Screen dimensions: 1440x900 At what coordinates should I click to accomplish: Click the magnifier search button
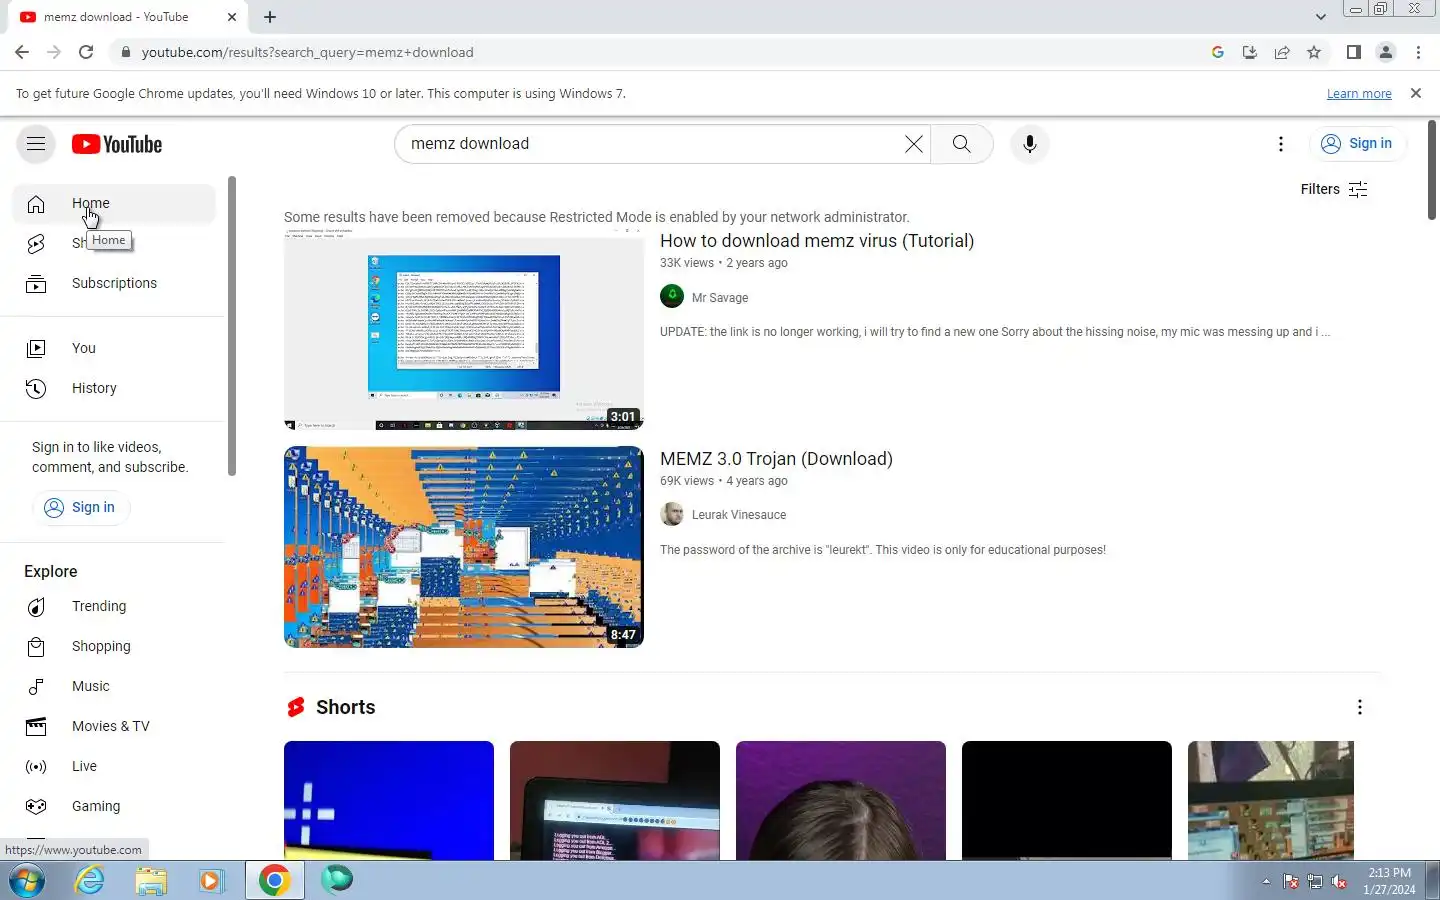coord(961,144)
